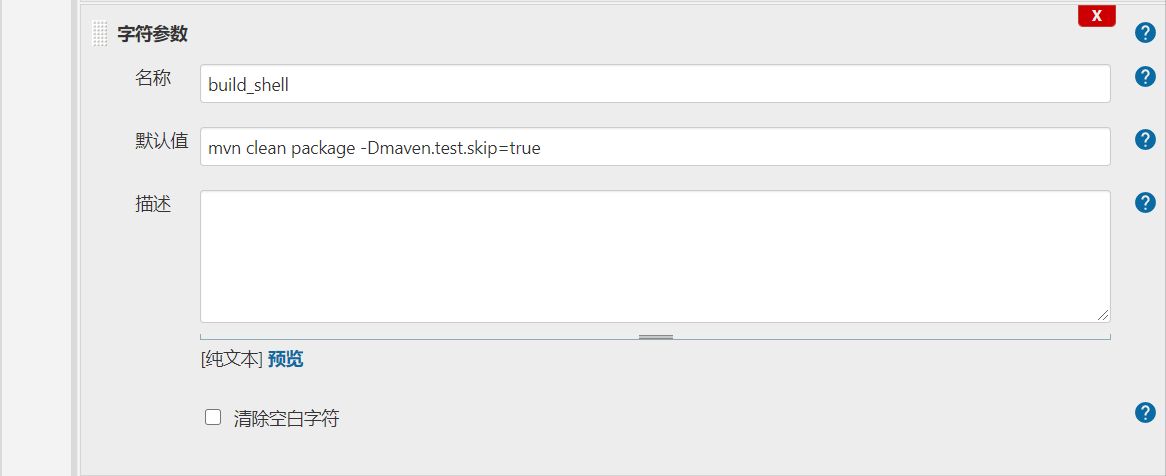Show help for the 默认值 field
Viewport: 1166px width, 476px height.
[x=1145, y=140]
